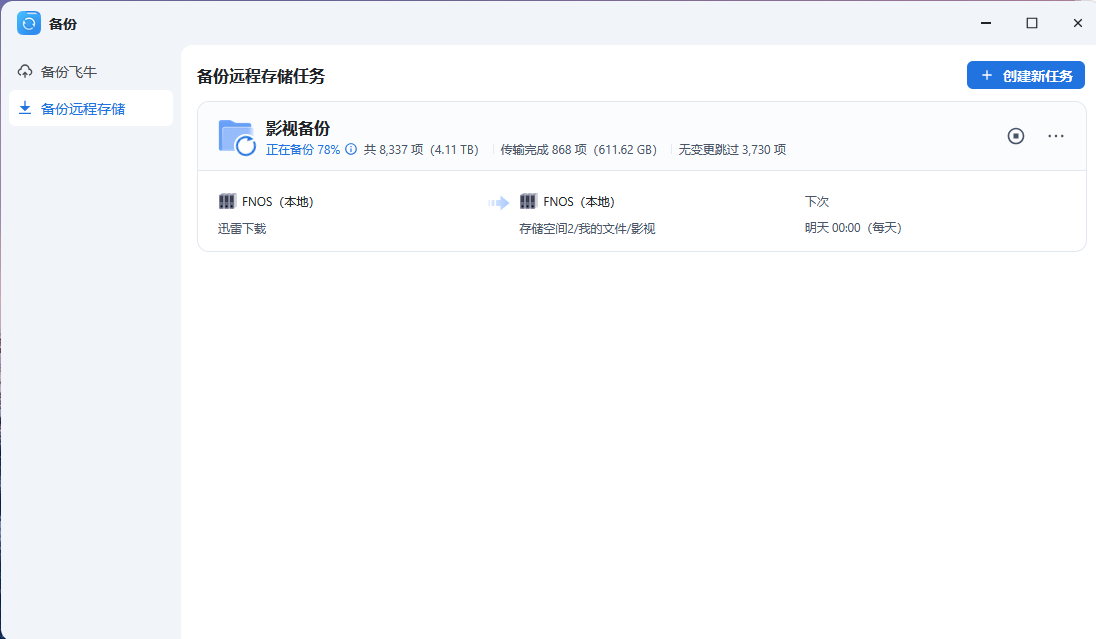Click the 影视备份 task title
The width and height of the screenshot is (1096, 639).
298,129
